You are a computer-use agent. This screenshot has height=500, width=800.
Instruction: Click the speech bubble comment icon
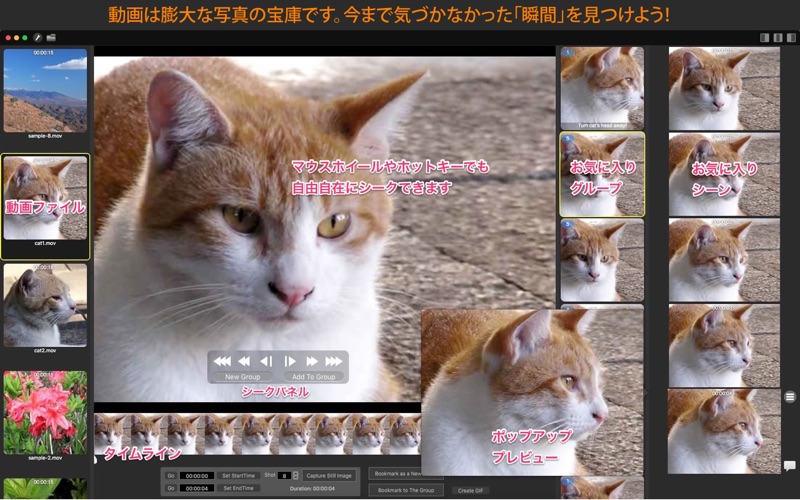pyautogui.click(x=789, y=465)
